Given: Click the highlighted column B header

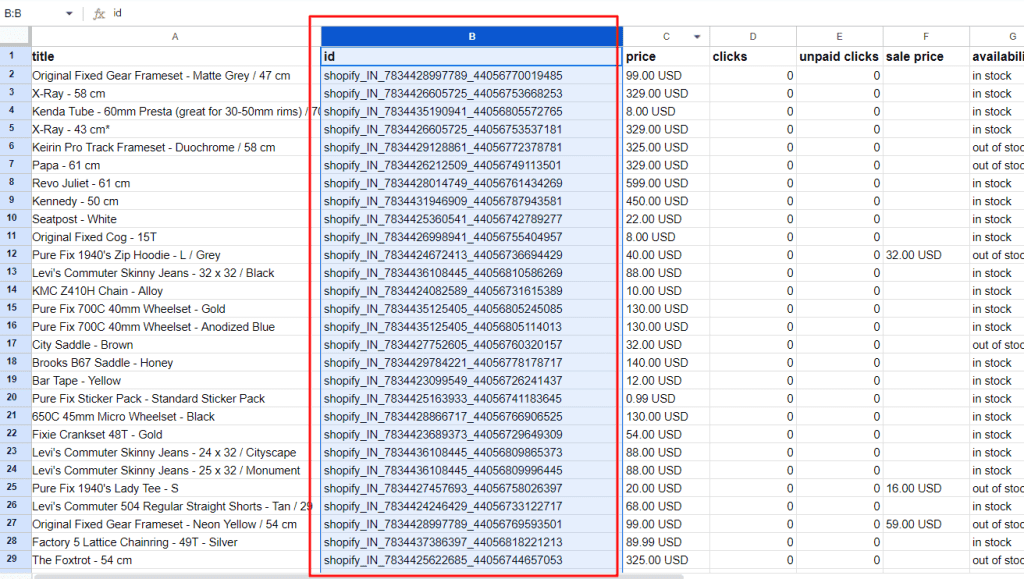Looking at the screenshot, I should [x=470, y=36].
